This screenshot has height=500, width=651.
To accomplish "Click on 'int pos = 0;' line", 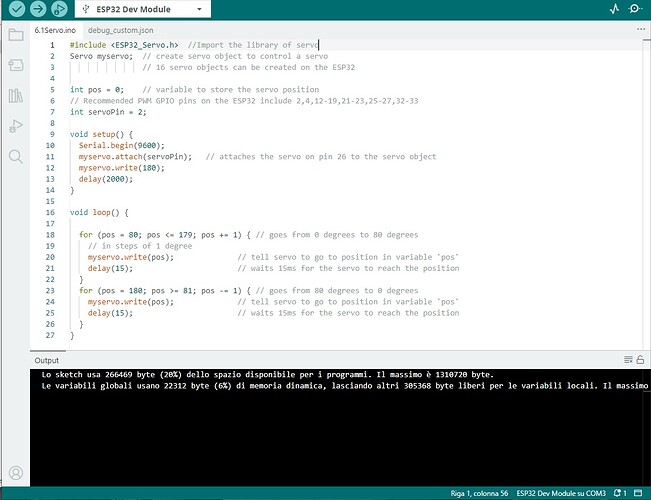I will point(97,89).
